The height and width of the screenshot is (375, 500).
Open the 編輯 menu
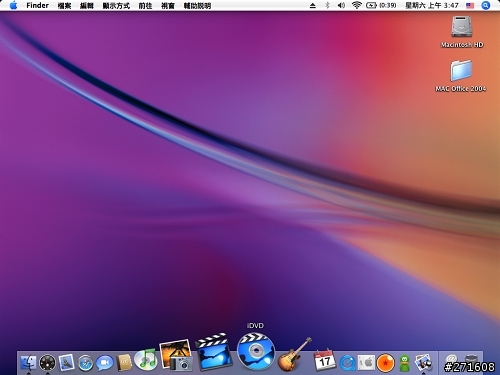pos(87,6)
